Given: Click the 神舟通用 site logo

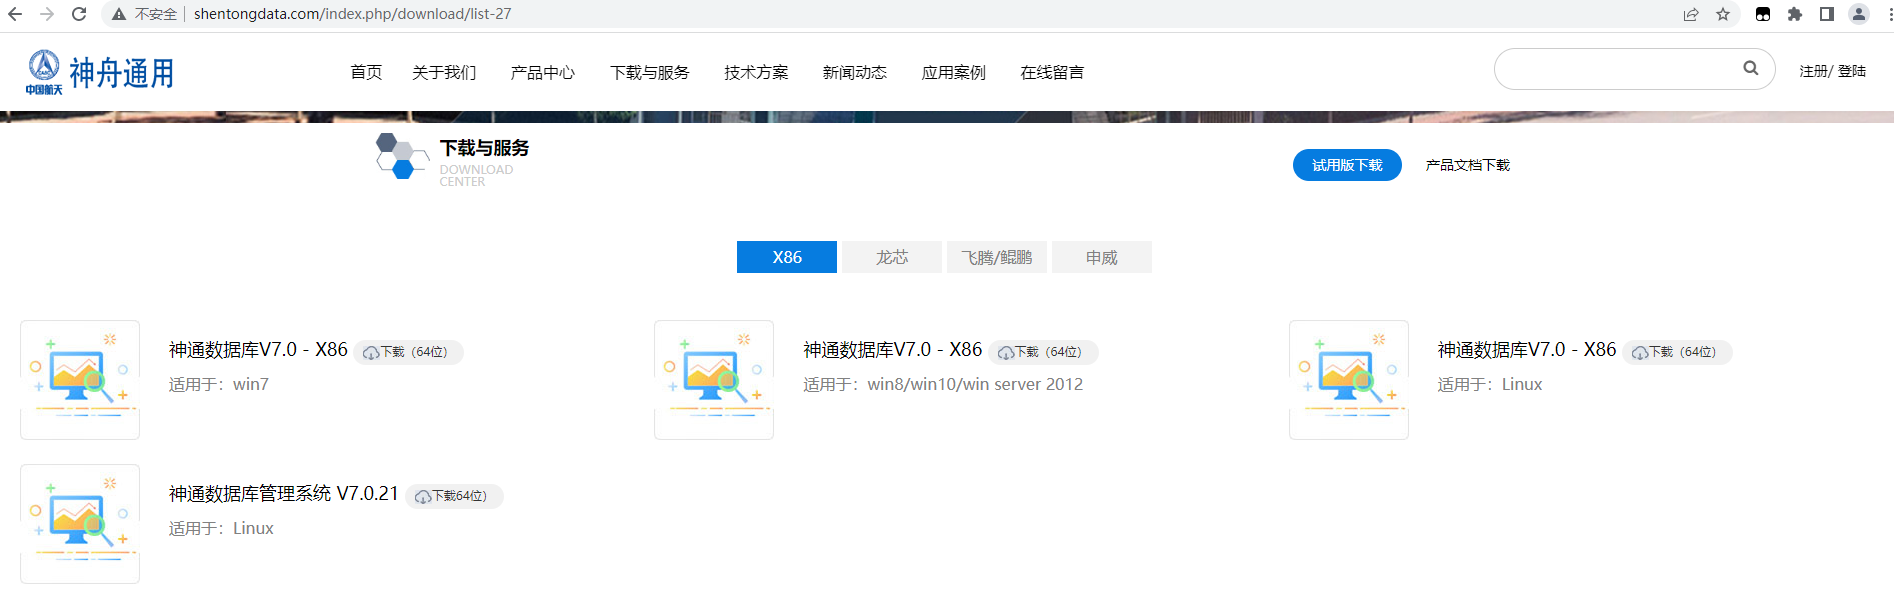Looking at the screenshot, I should 100,72.
